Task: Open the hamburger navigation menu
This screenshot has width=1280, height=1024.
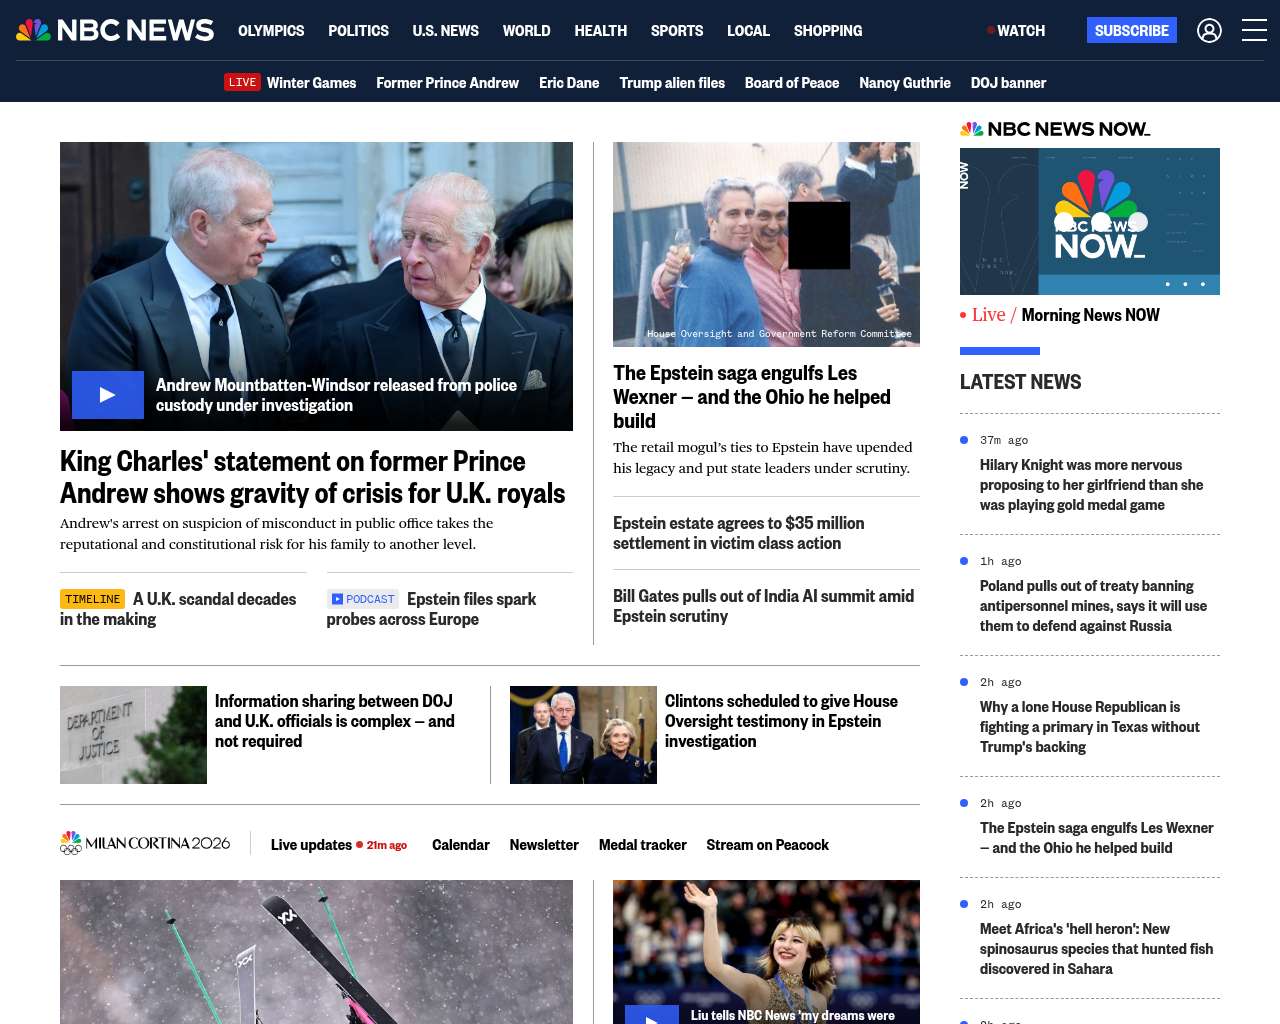Action: click(x=1254, y=31)
